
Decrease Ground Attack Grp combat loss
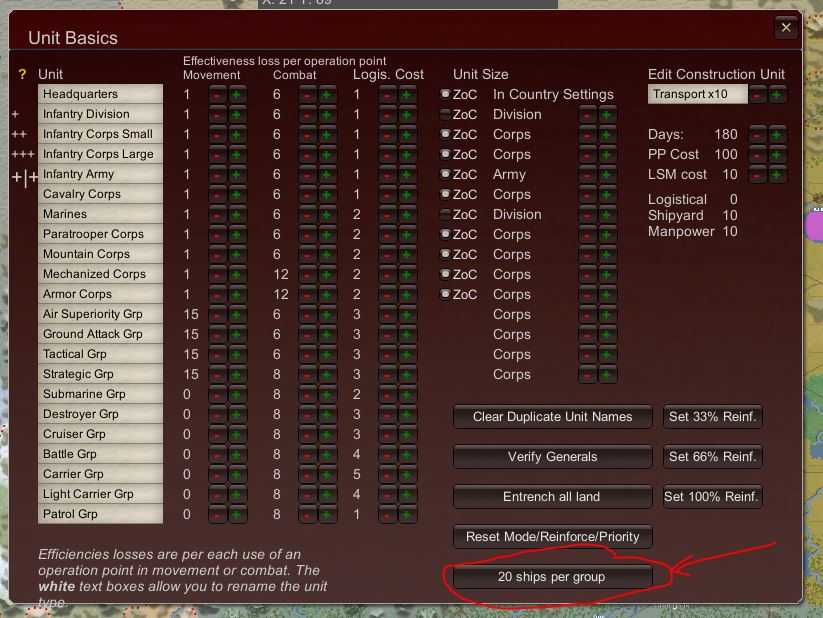click(x=308, y=334)
